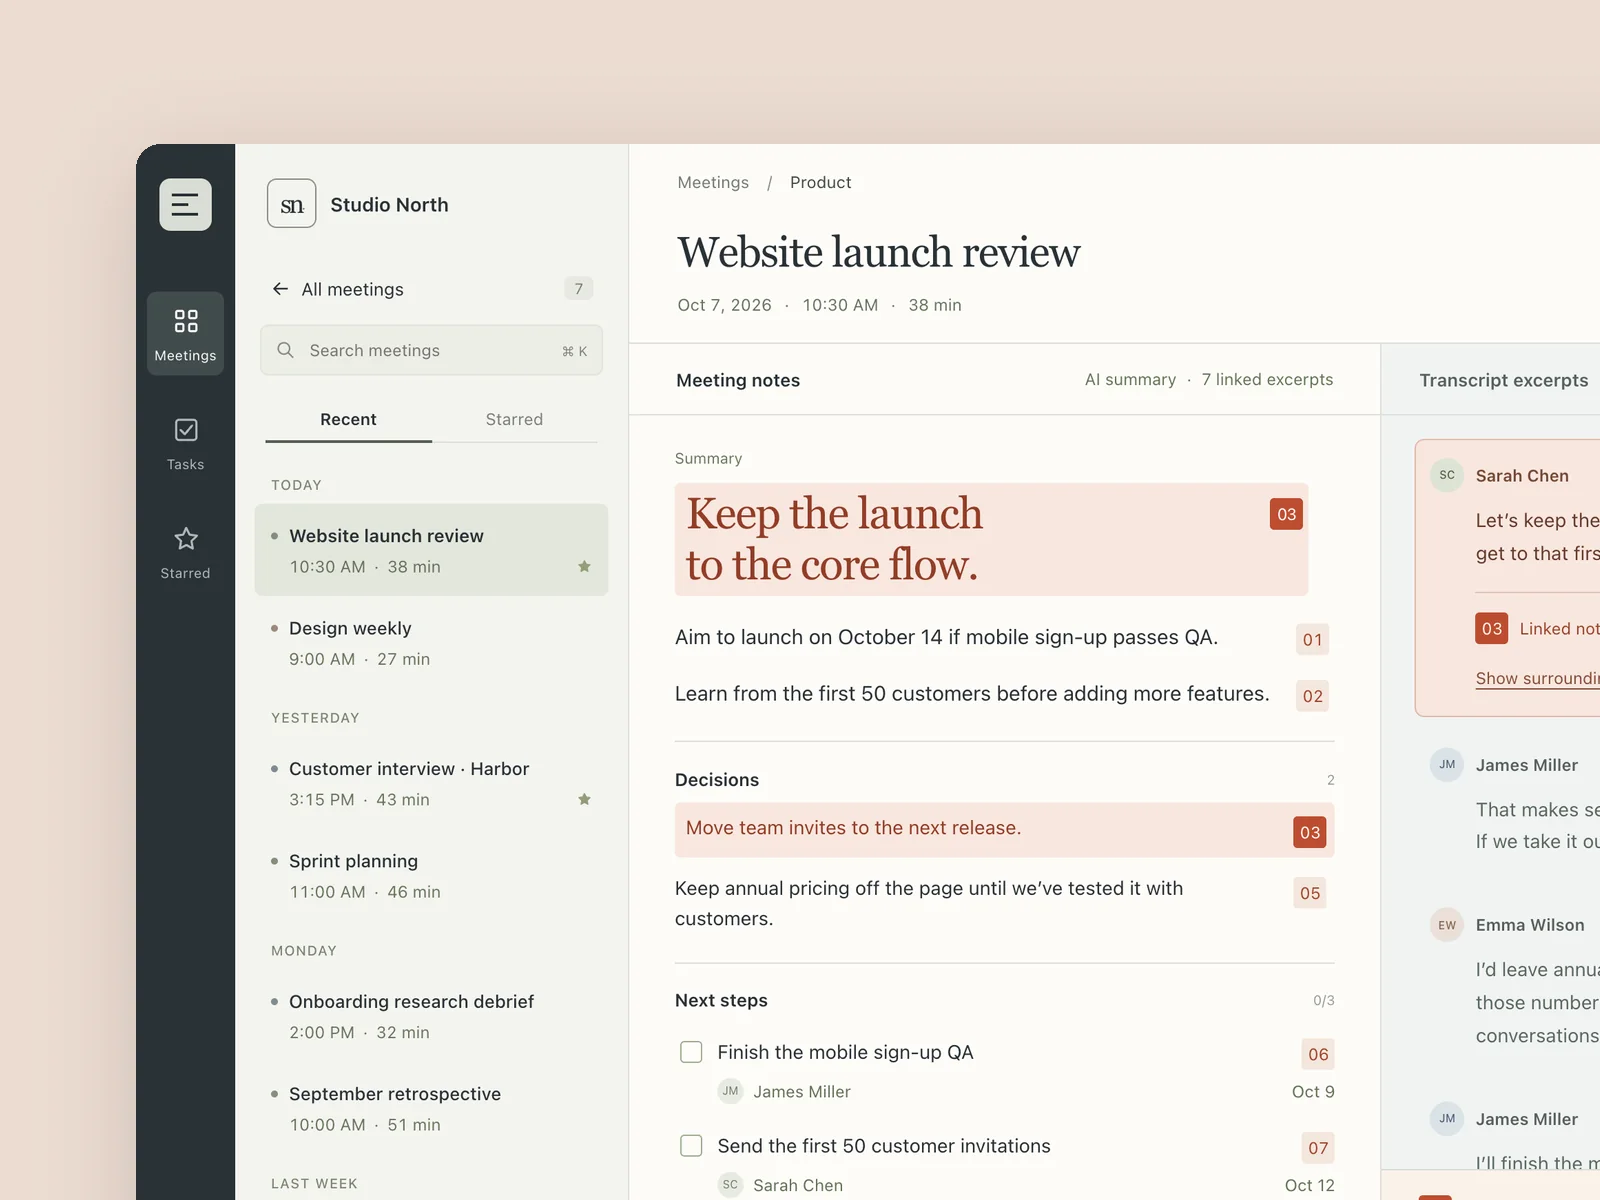Open Customer interview · Harbor meeting
Screen dimensions: 1600x1200
[431, 784]
